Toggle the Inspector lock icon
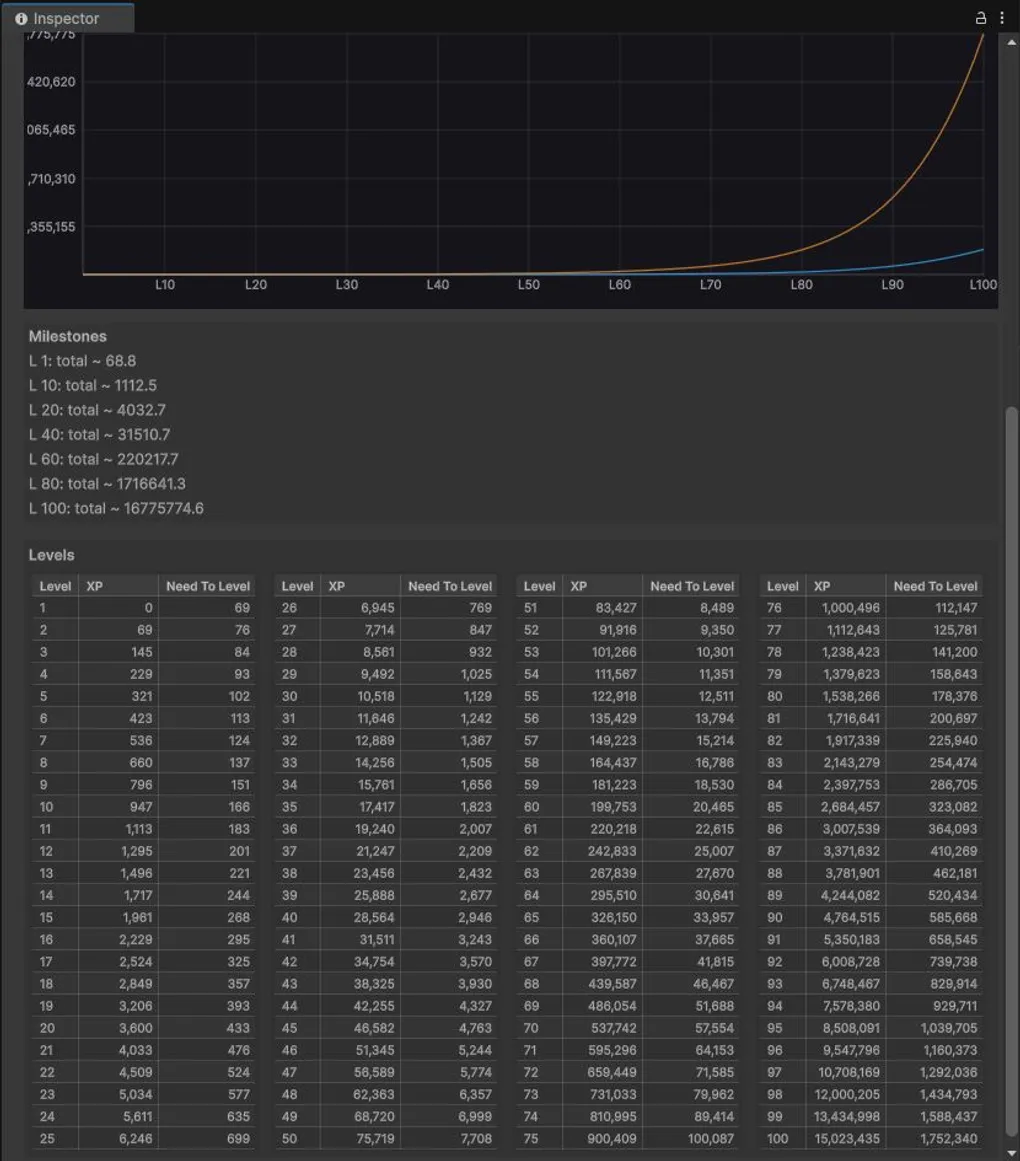The image size is (1020, 1161). point(981,18)
